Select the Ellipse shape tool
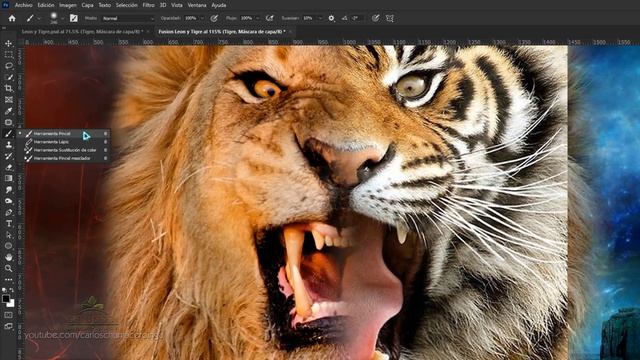 pos(9,246)
